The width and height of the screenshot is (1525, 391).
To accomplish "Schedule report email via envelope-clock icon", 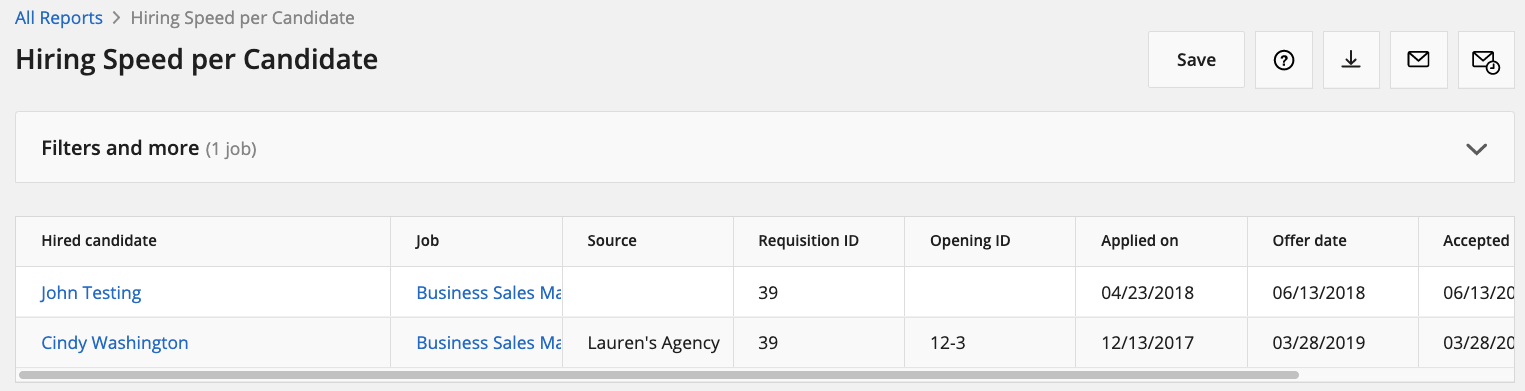I will click(1486, 60).
